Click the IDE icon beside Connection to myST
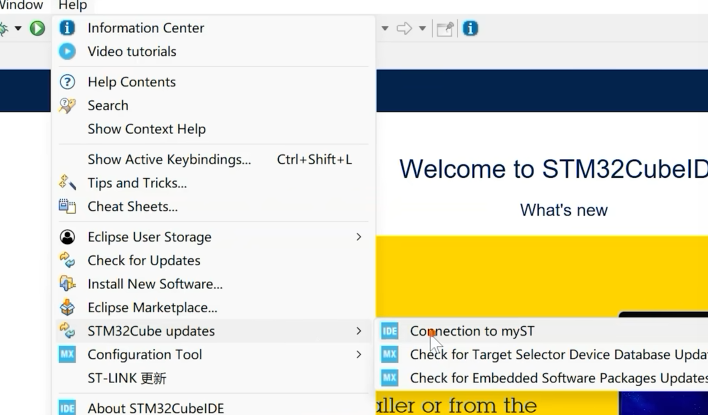 point(389,331)
